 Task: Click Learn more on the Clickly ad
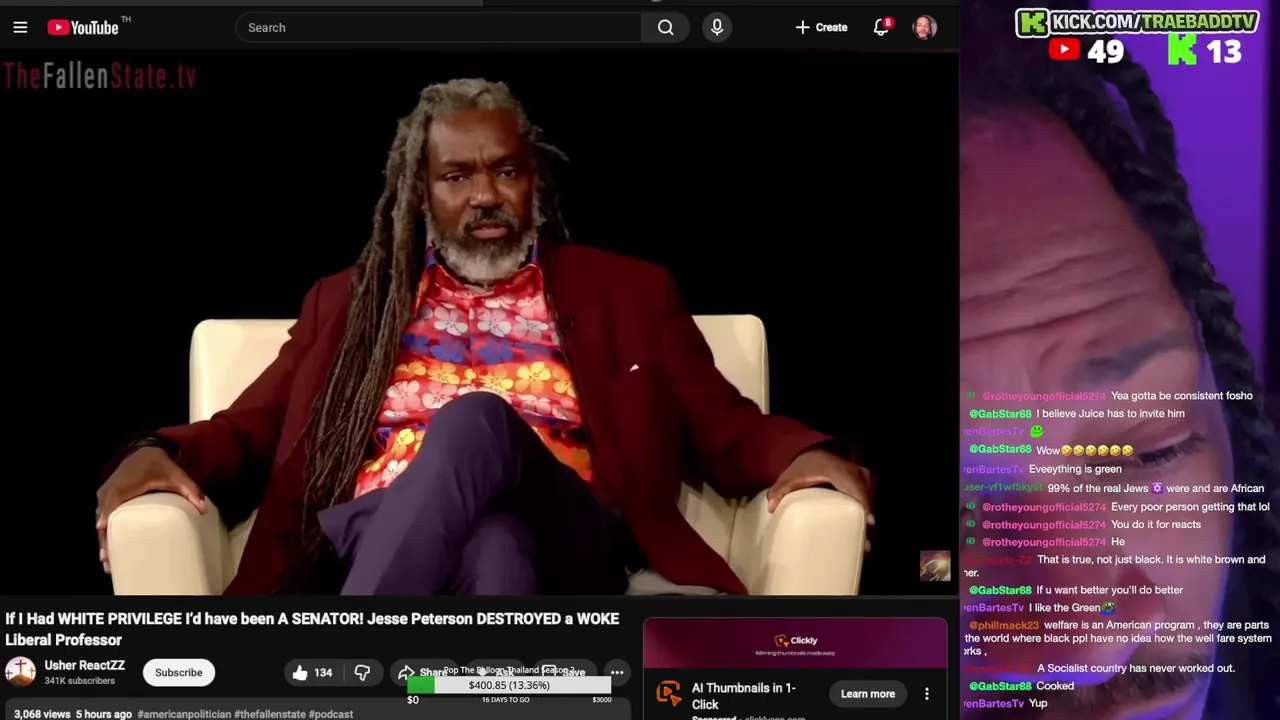tap(868, 694)
